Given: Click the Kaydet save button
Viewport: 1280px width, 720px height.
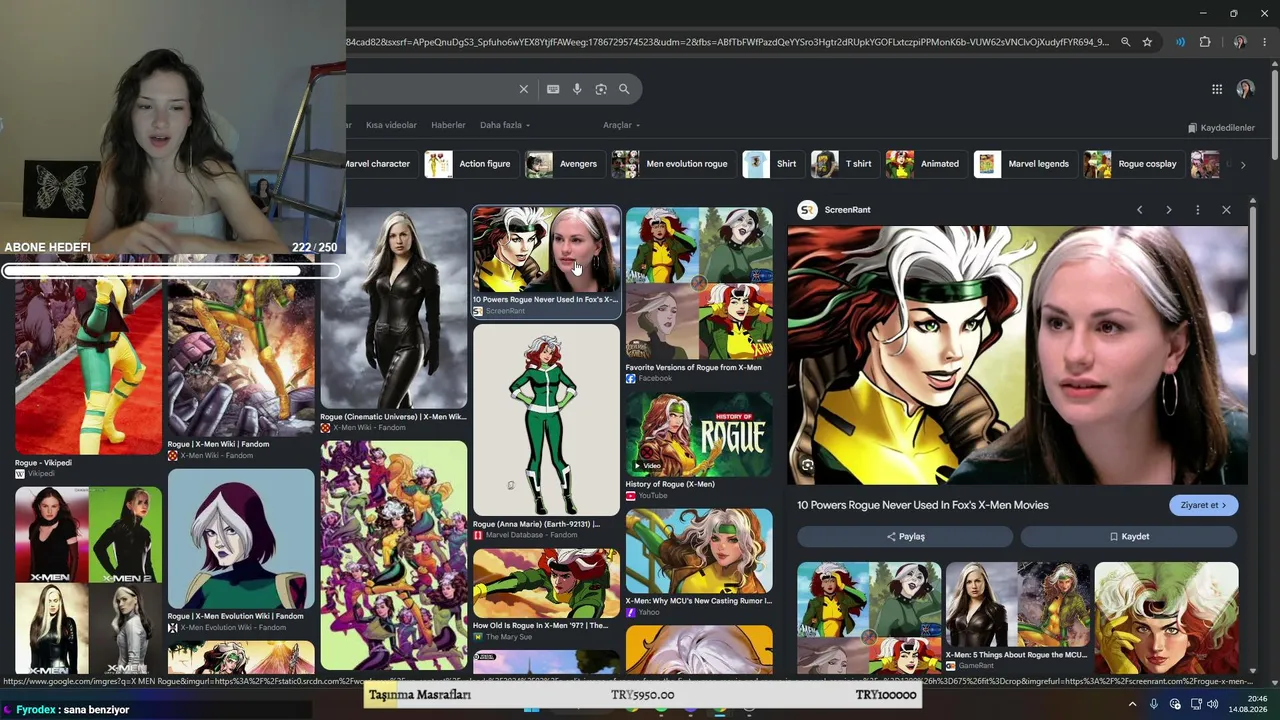Looking at the screenshot, I should tap(1129, 537).
